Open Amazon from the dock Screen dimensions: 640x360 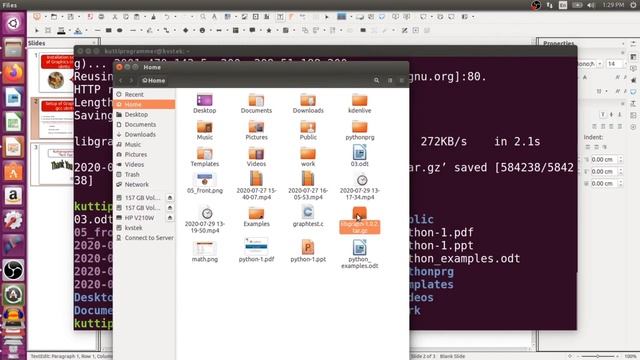pyautogui.click(x=13, y=196)
